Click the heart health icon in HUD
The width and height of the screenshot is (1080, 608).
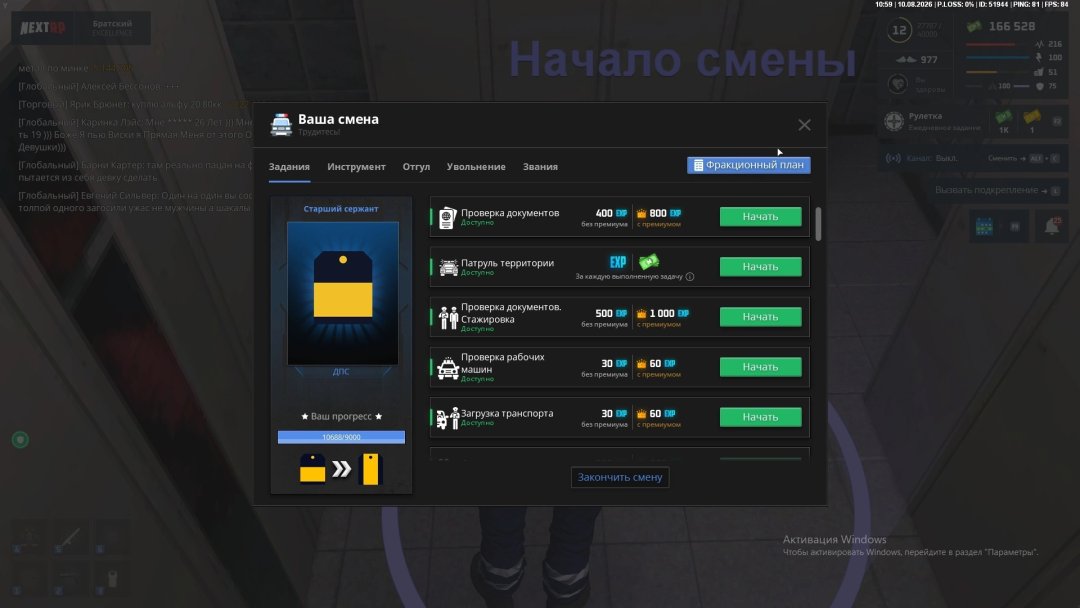[x=897, y=85]
